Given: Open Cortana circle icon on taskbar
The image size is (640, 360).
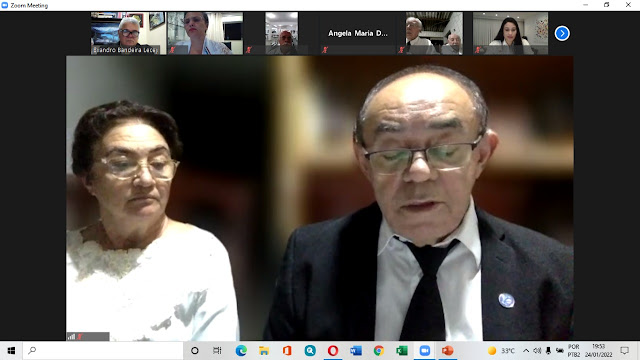Looking at the screenshot, I should click(195, 351).
